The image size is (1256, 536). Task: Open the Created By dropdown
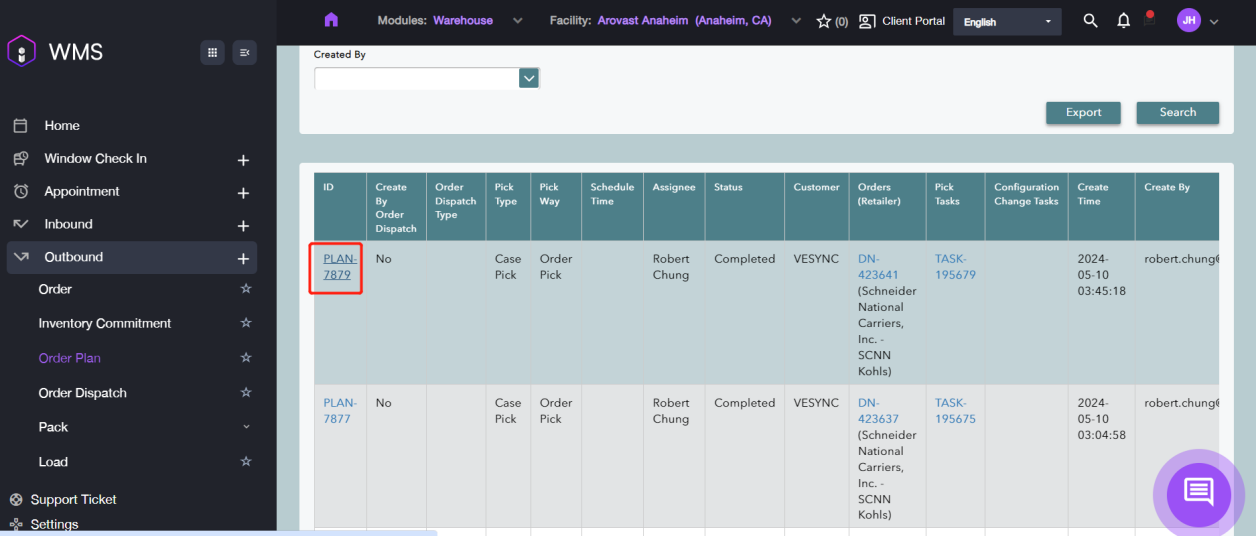528,78
